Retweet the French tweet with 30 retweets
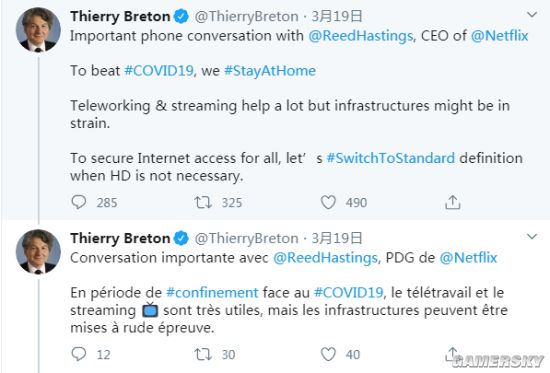 [203, 354]
